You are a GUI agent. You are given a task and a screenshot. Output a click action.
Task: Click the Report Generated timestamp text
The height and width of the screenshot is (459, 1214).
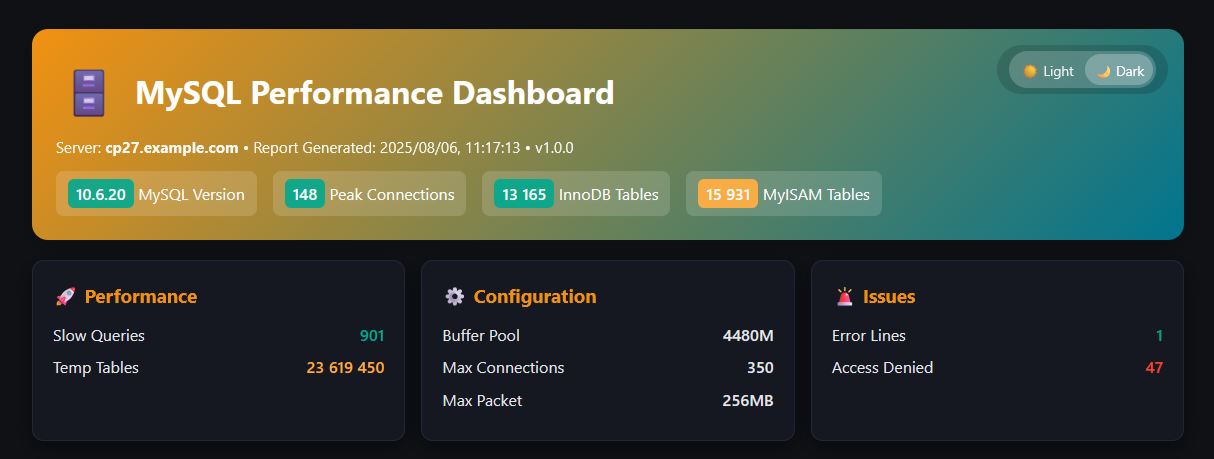point(387,148)
